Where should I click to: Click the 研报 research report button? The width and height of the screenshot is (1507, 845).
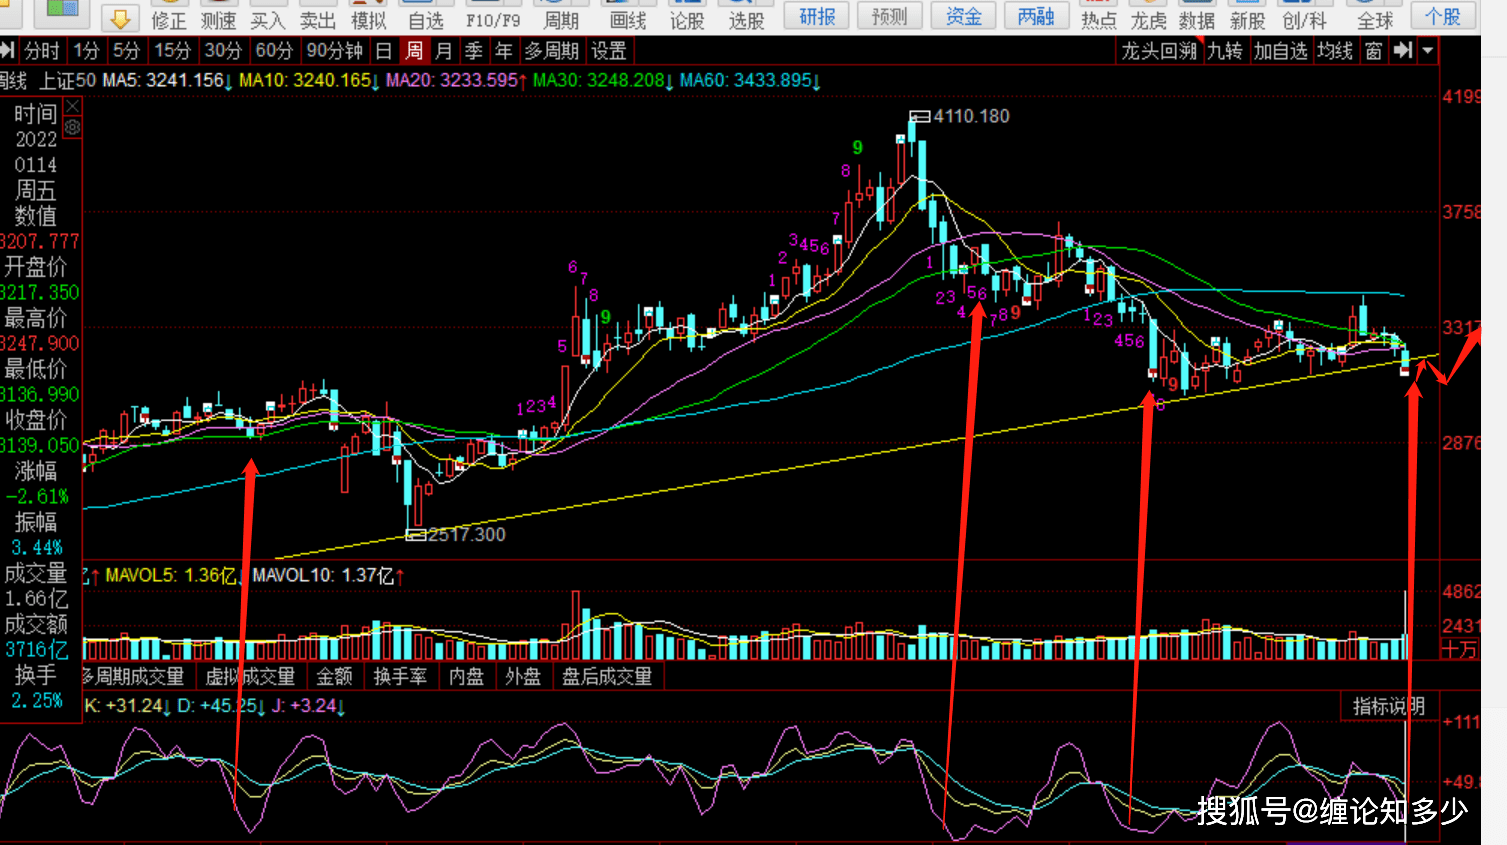pos(817,16)
